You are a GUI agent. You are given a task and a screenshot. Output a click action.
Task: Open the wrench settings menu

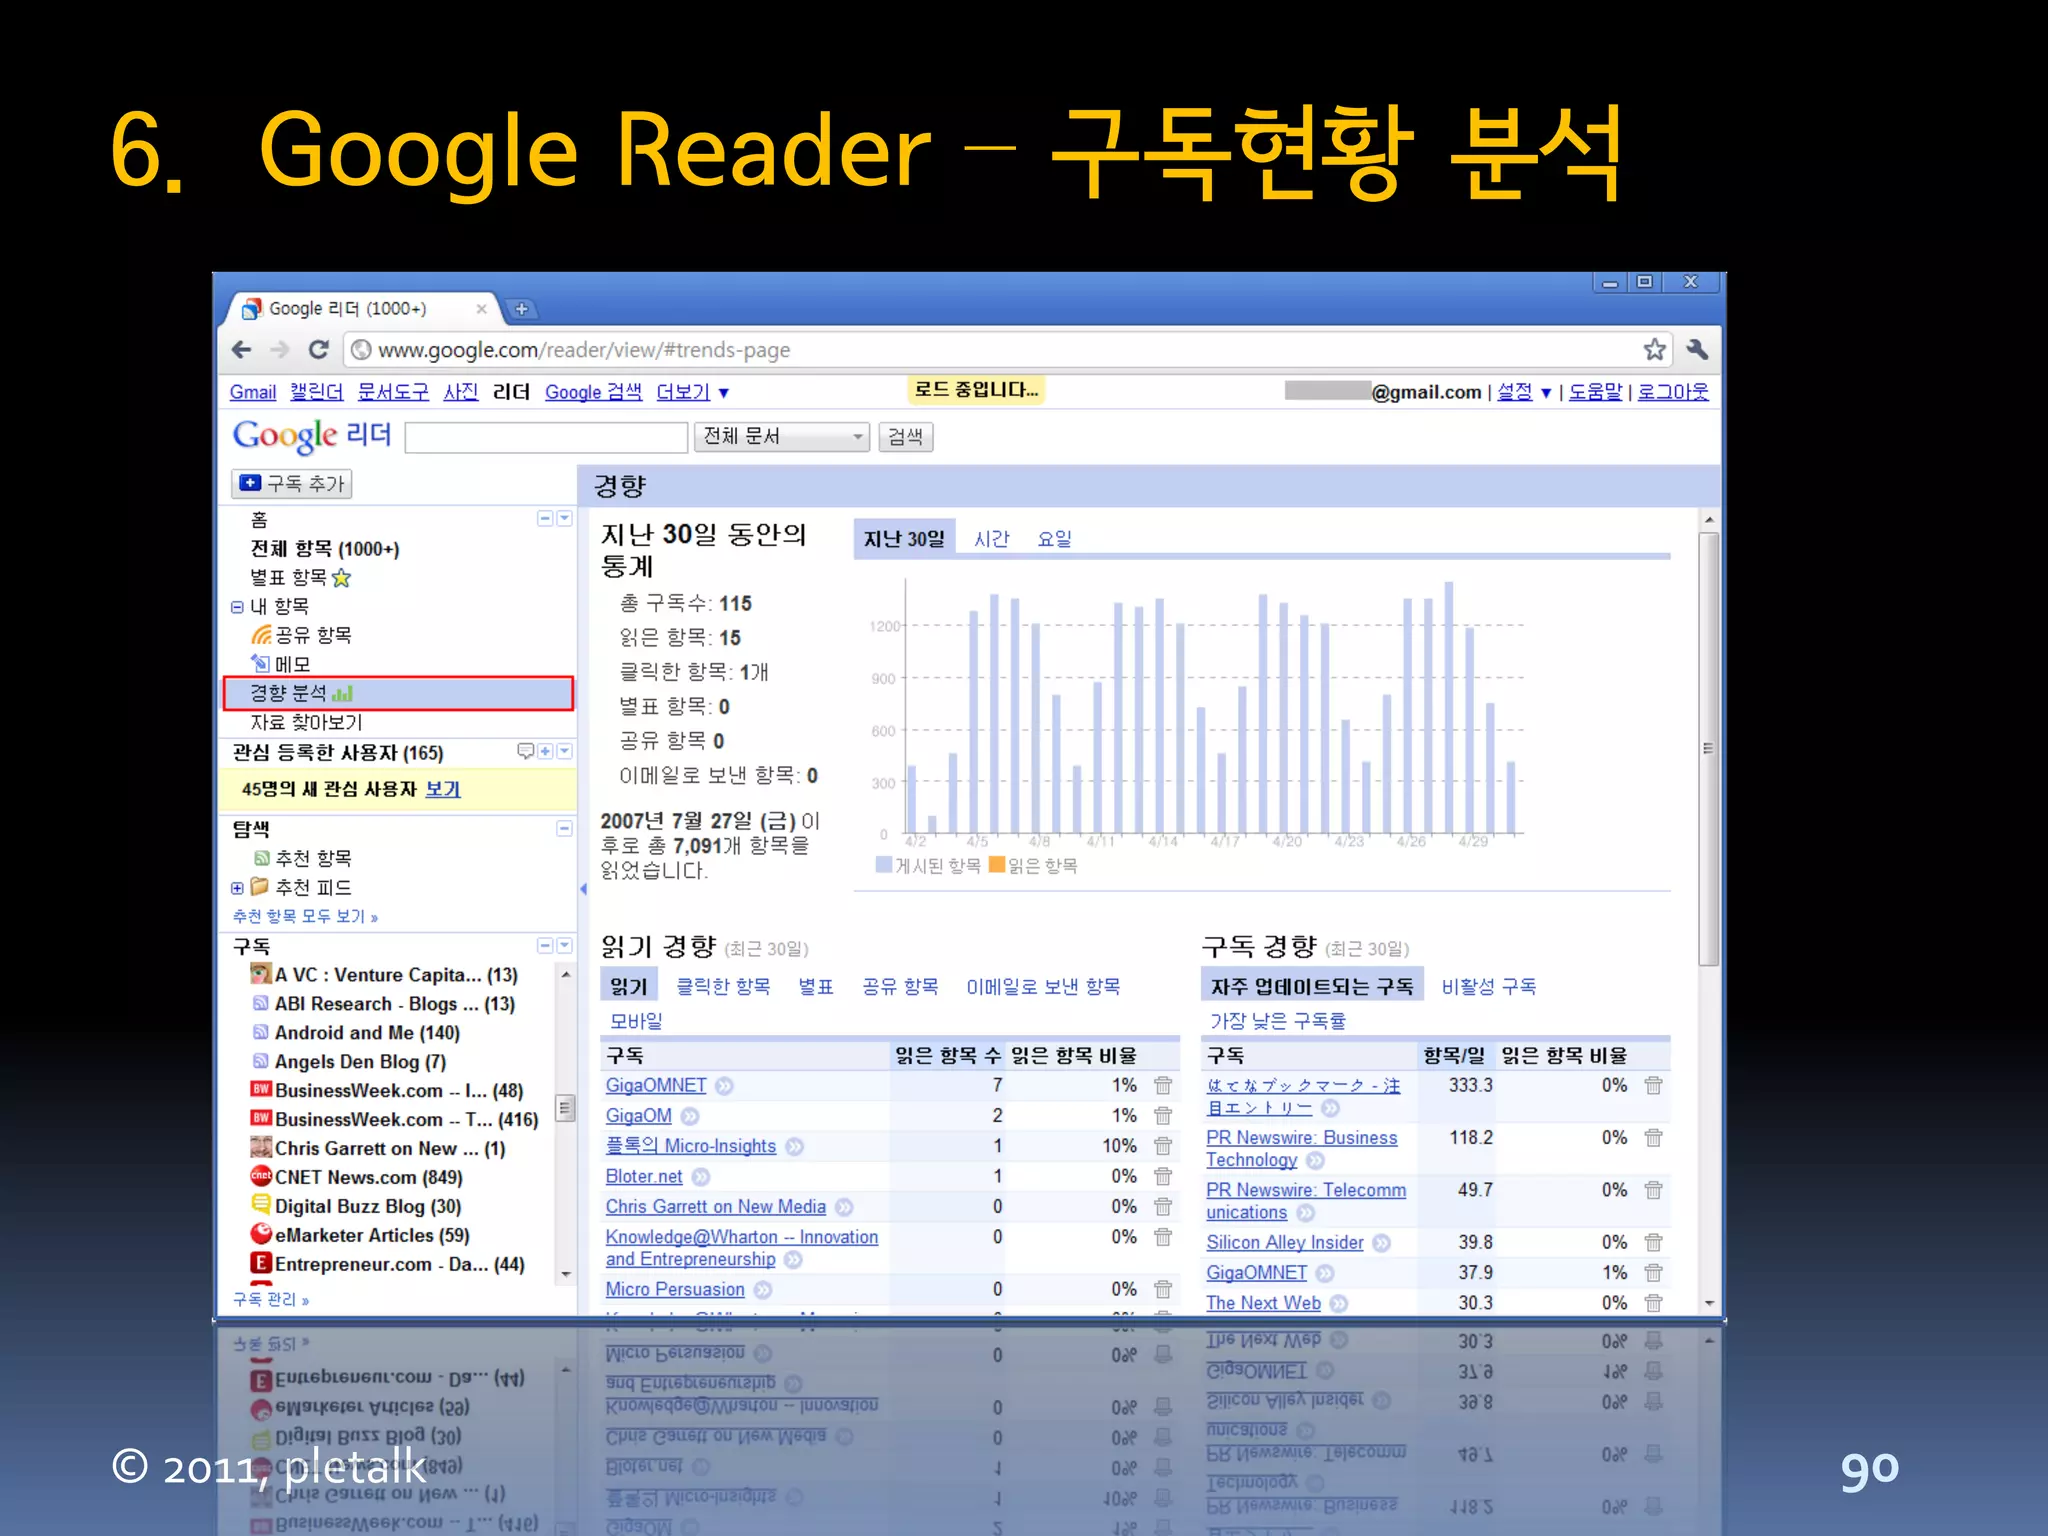tap(1697, 350)
